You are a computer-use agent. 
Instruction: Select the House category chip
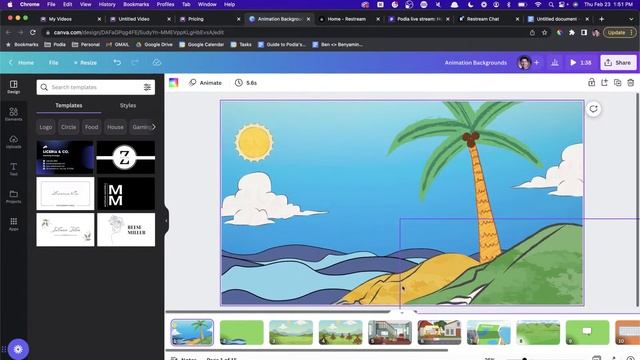pos(115,127)
